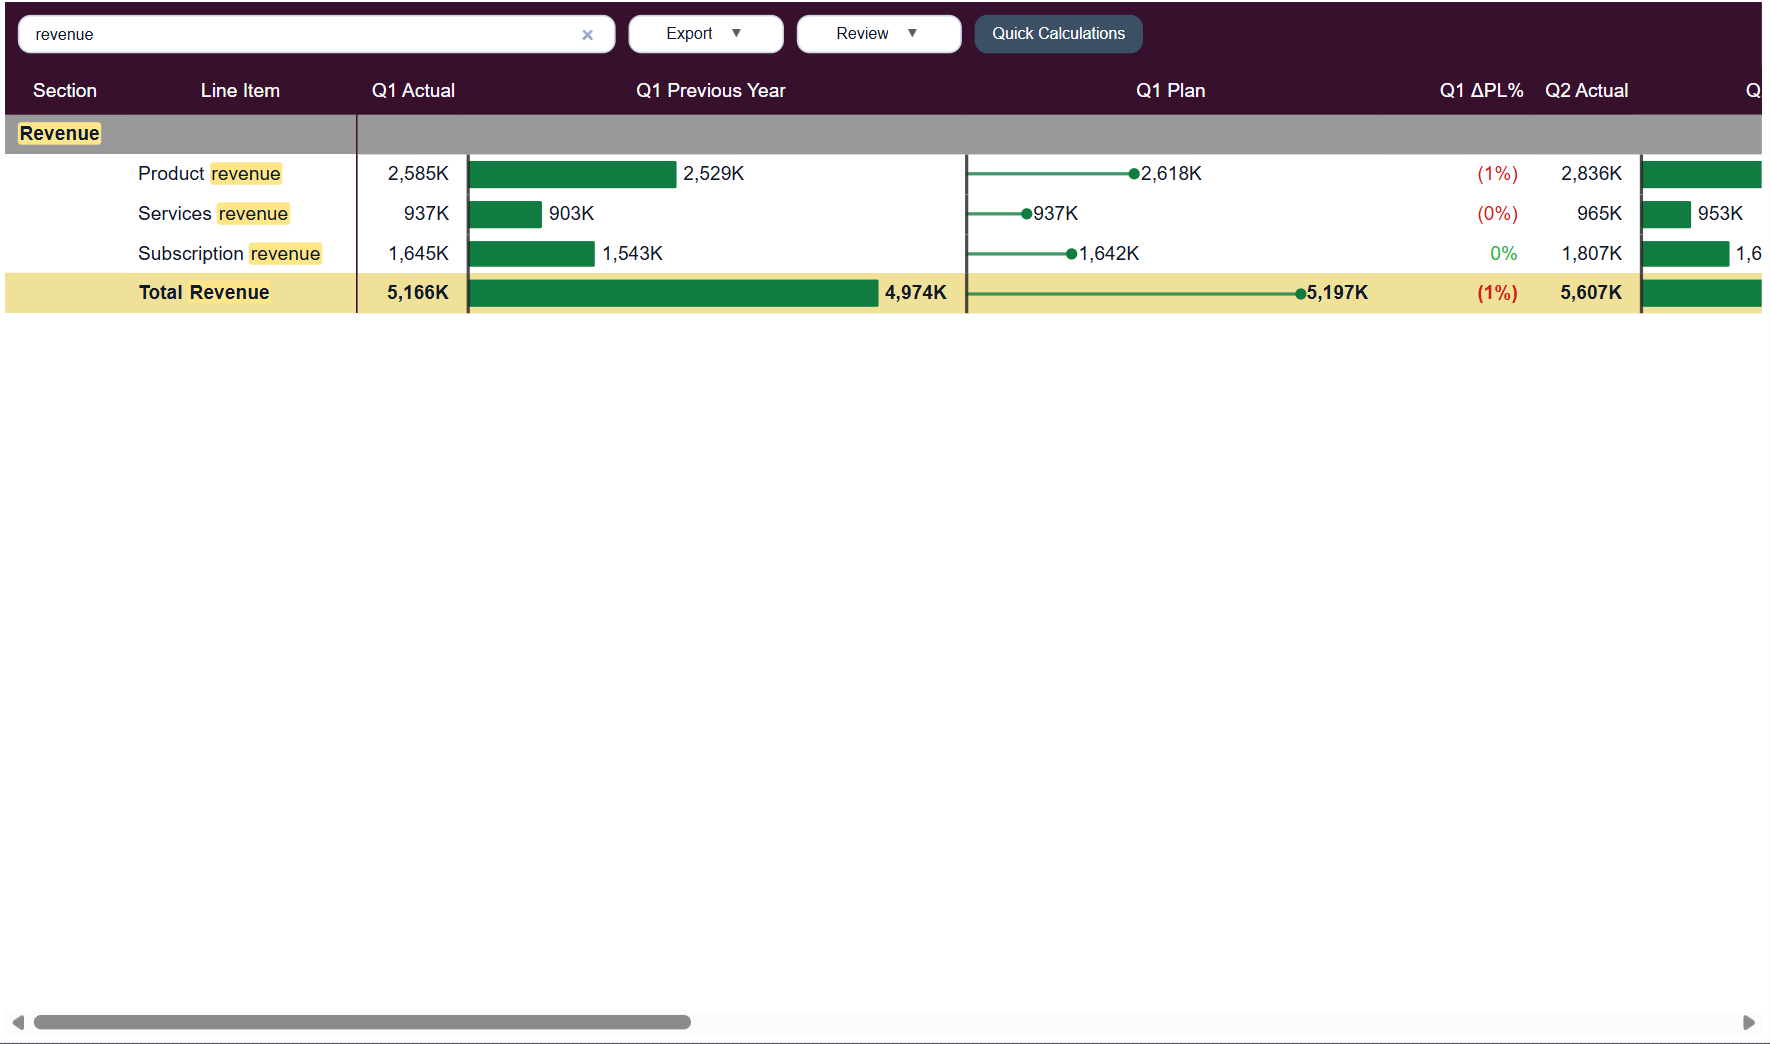Viewport: 1770px width, 1044px height.
Task: Open the Review dropdown
Action: [878, 34]
